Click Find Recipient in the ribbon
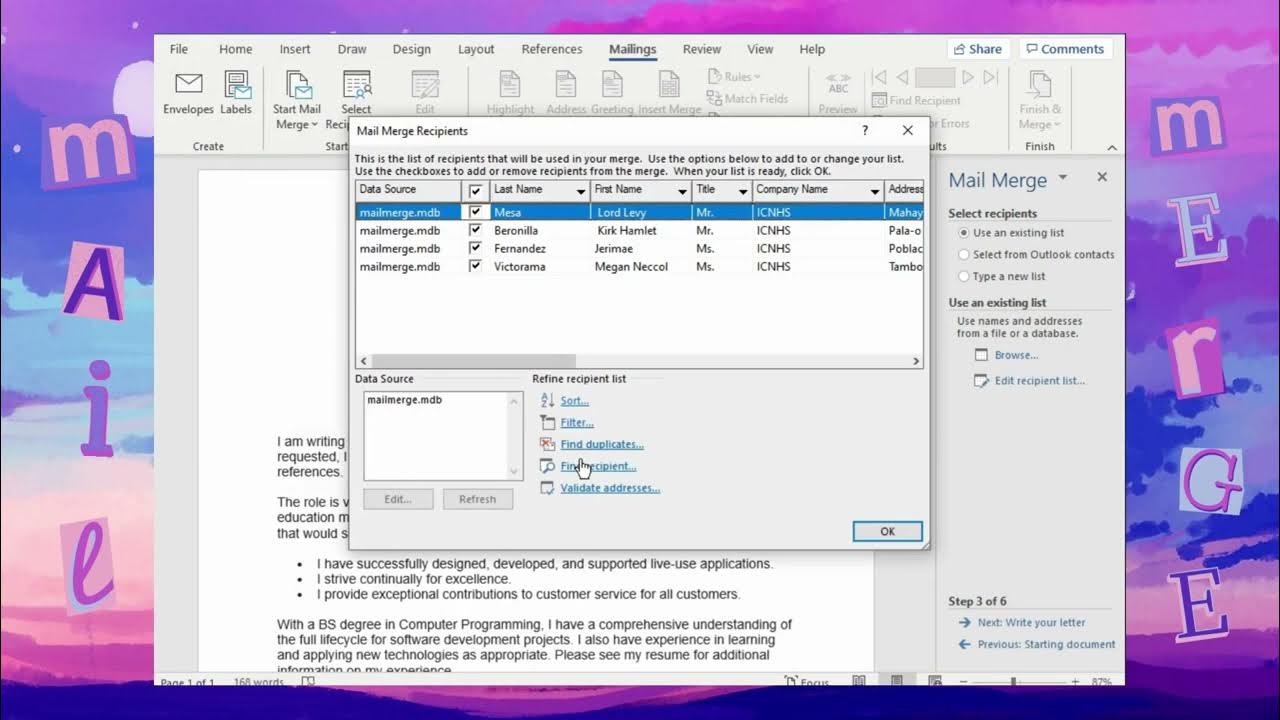 (x=916, y=100)
